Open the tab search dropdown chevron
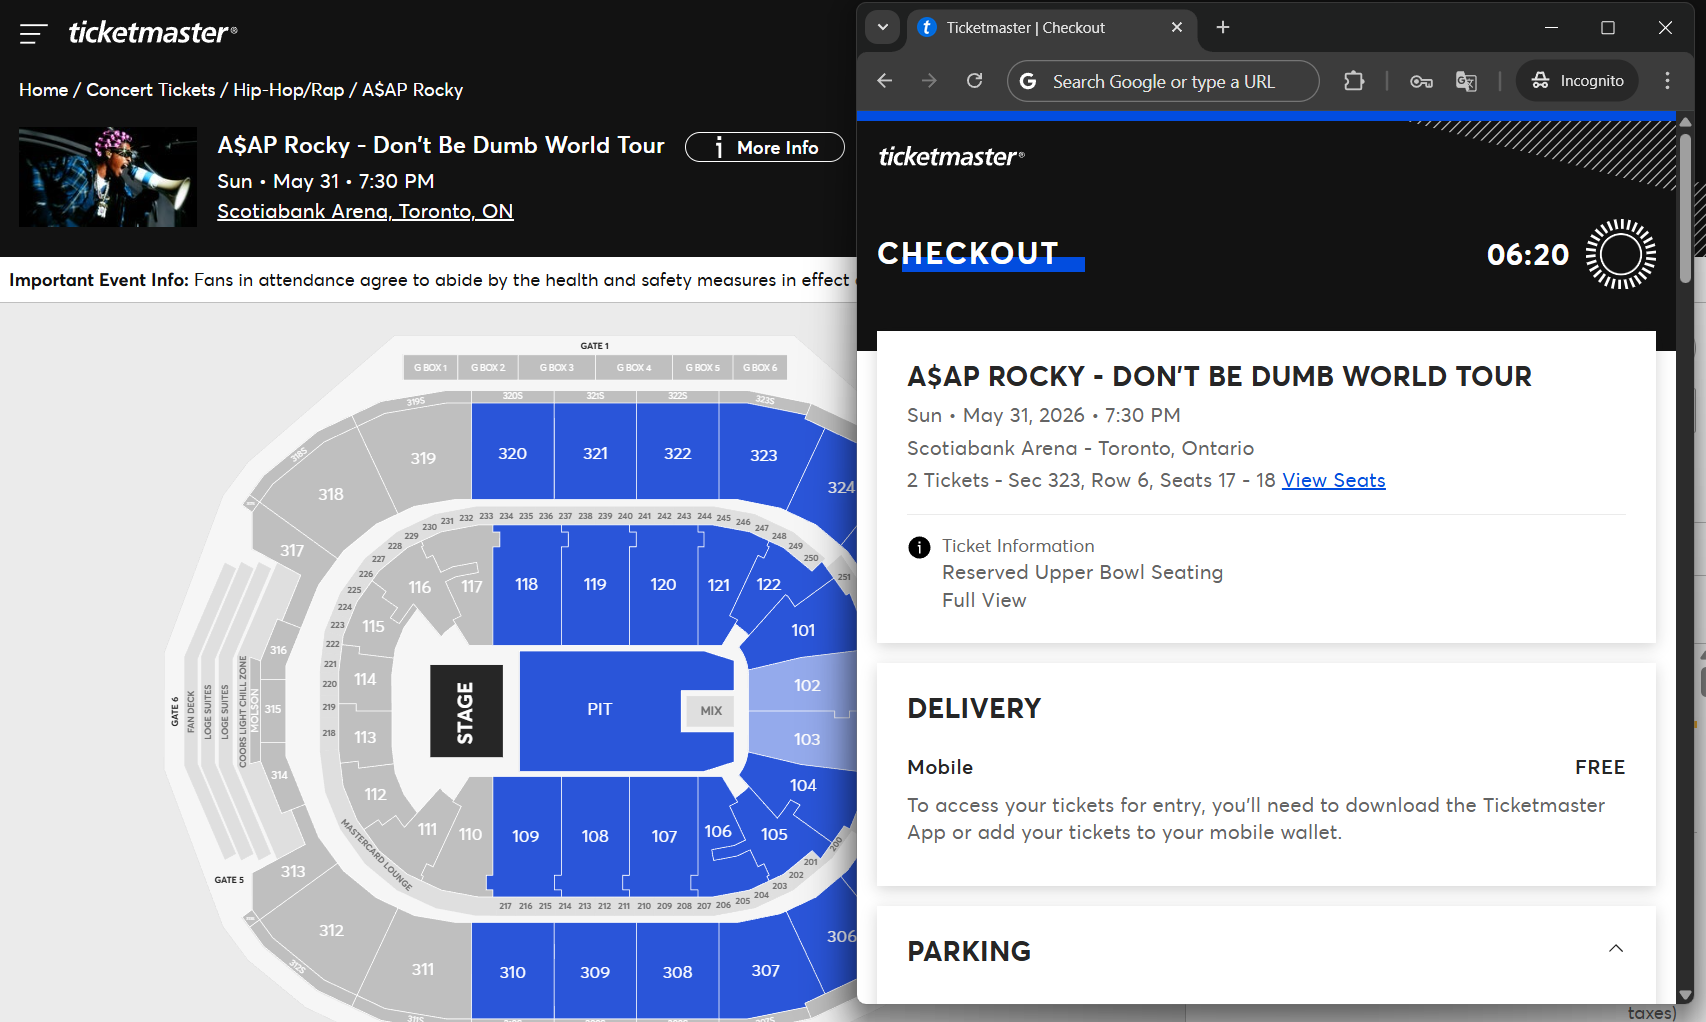The image size is (1706, 1022). click(x=883, y=27)
